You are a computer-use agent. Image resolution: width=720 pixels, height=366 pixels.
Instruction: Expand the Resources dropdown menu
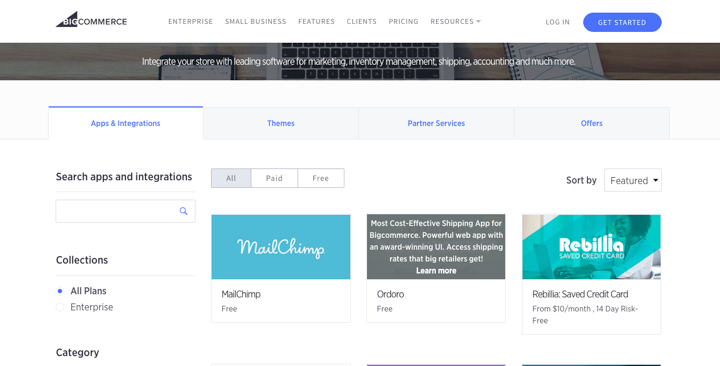click(x=456, y=22)
